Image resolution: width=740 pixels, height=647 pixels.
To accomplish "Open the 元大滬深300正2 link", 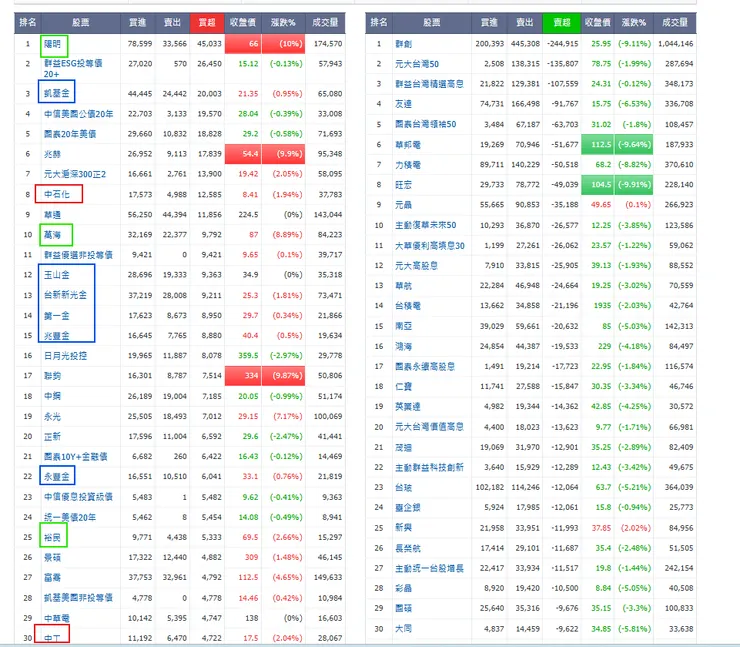I will coord(75,174).
